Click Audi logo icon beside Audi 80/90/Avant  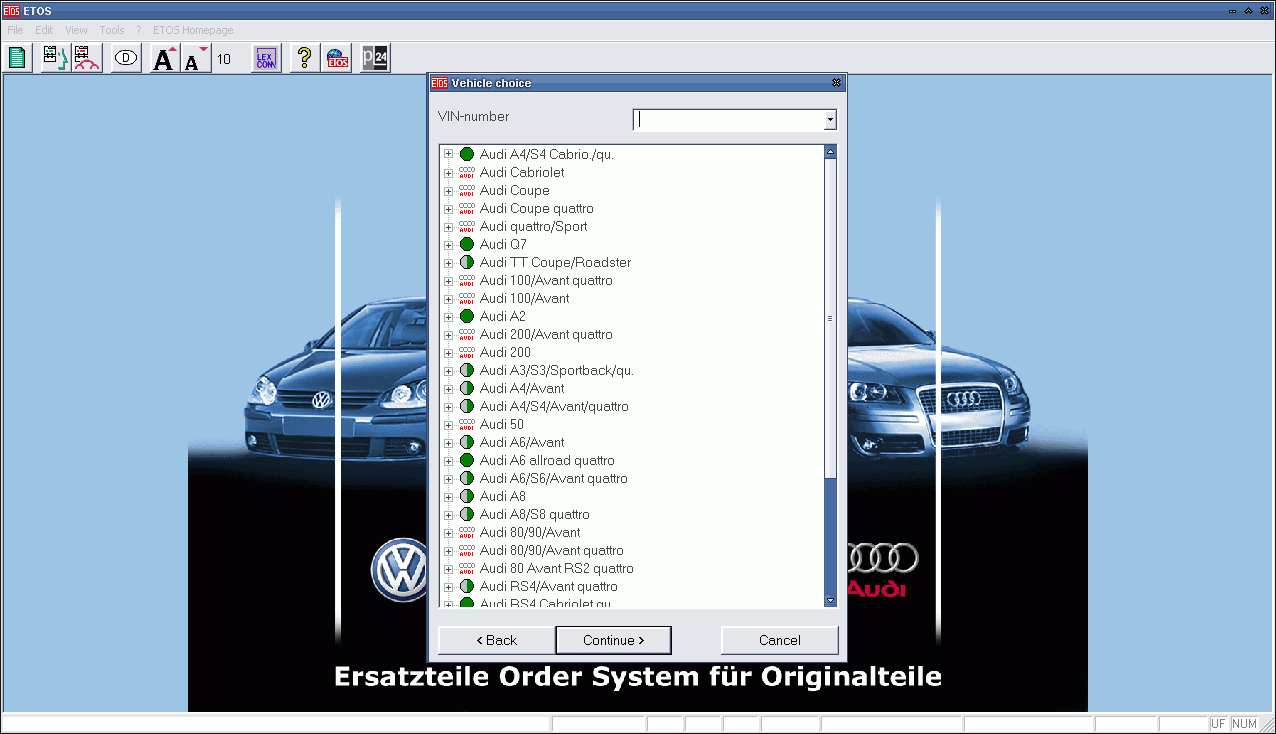(467, 532)
